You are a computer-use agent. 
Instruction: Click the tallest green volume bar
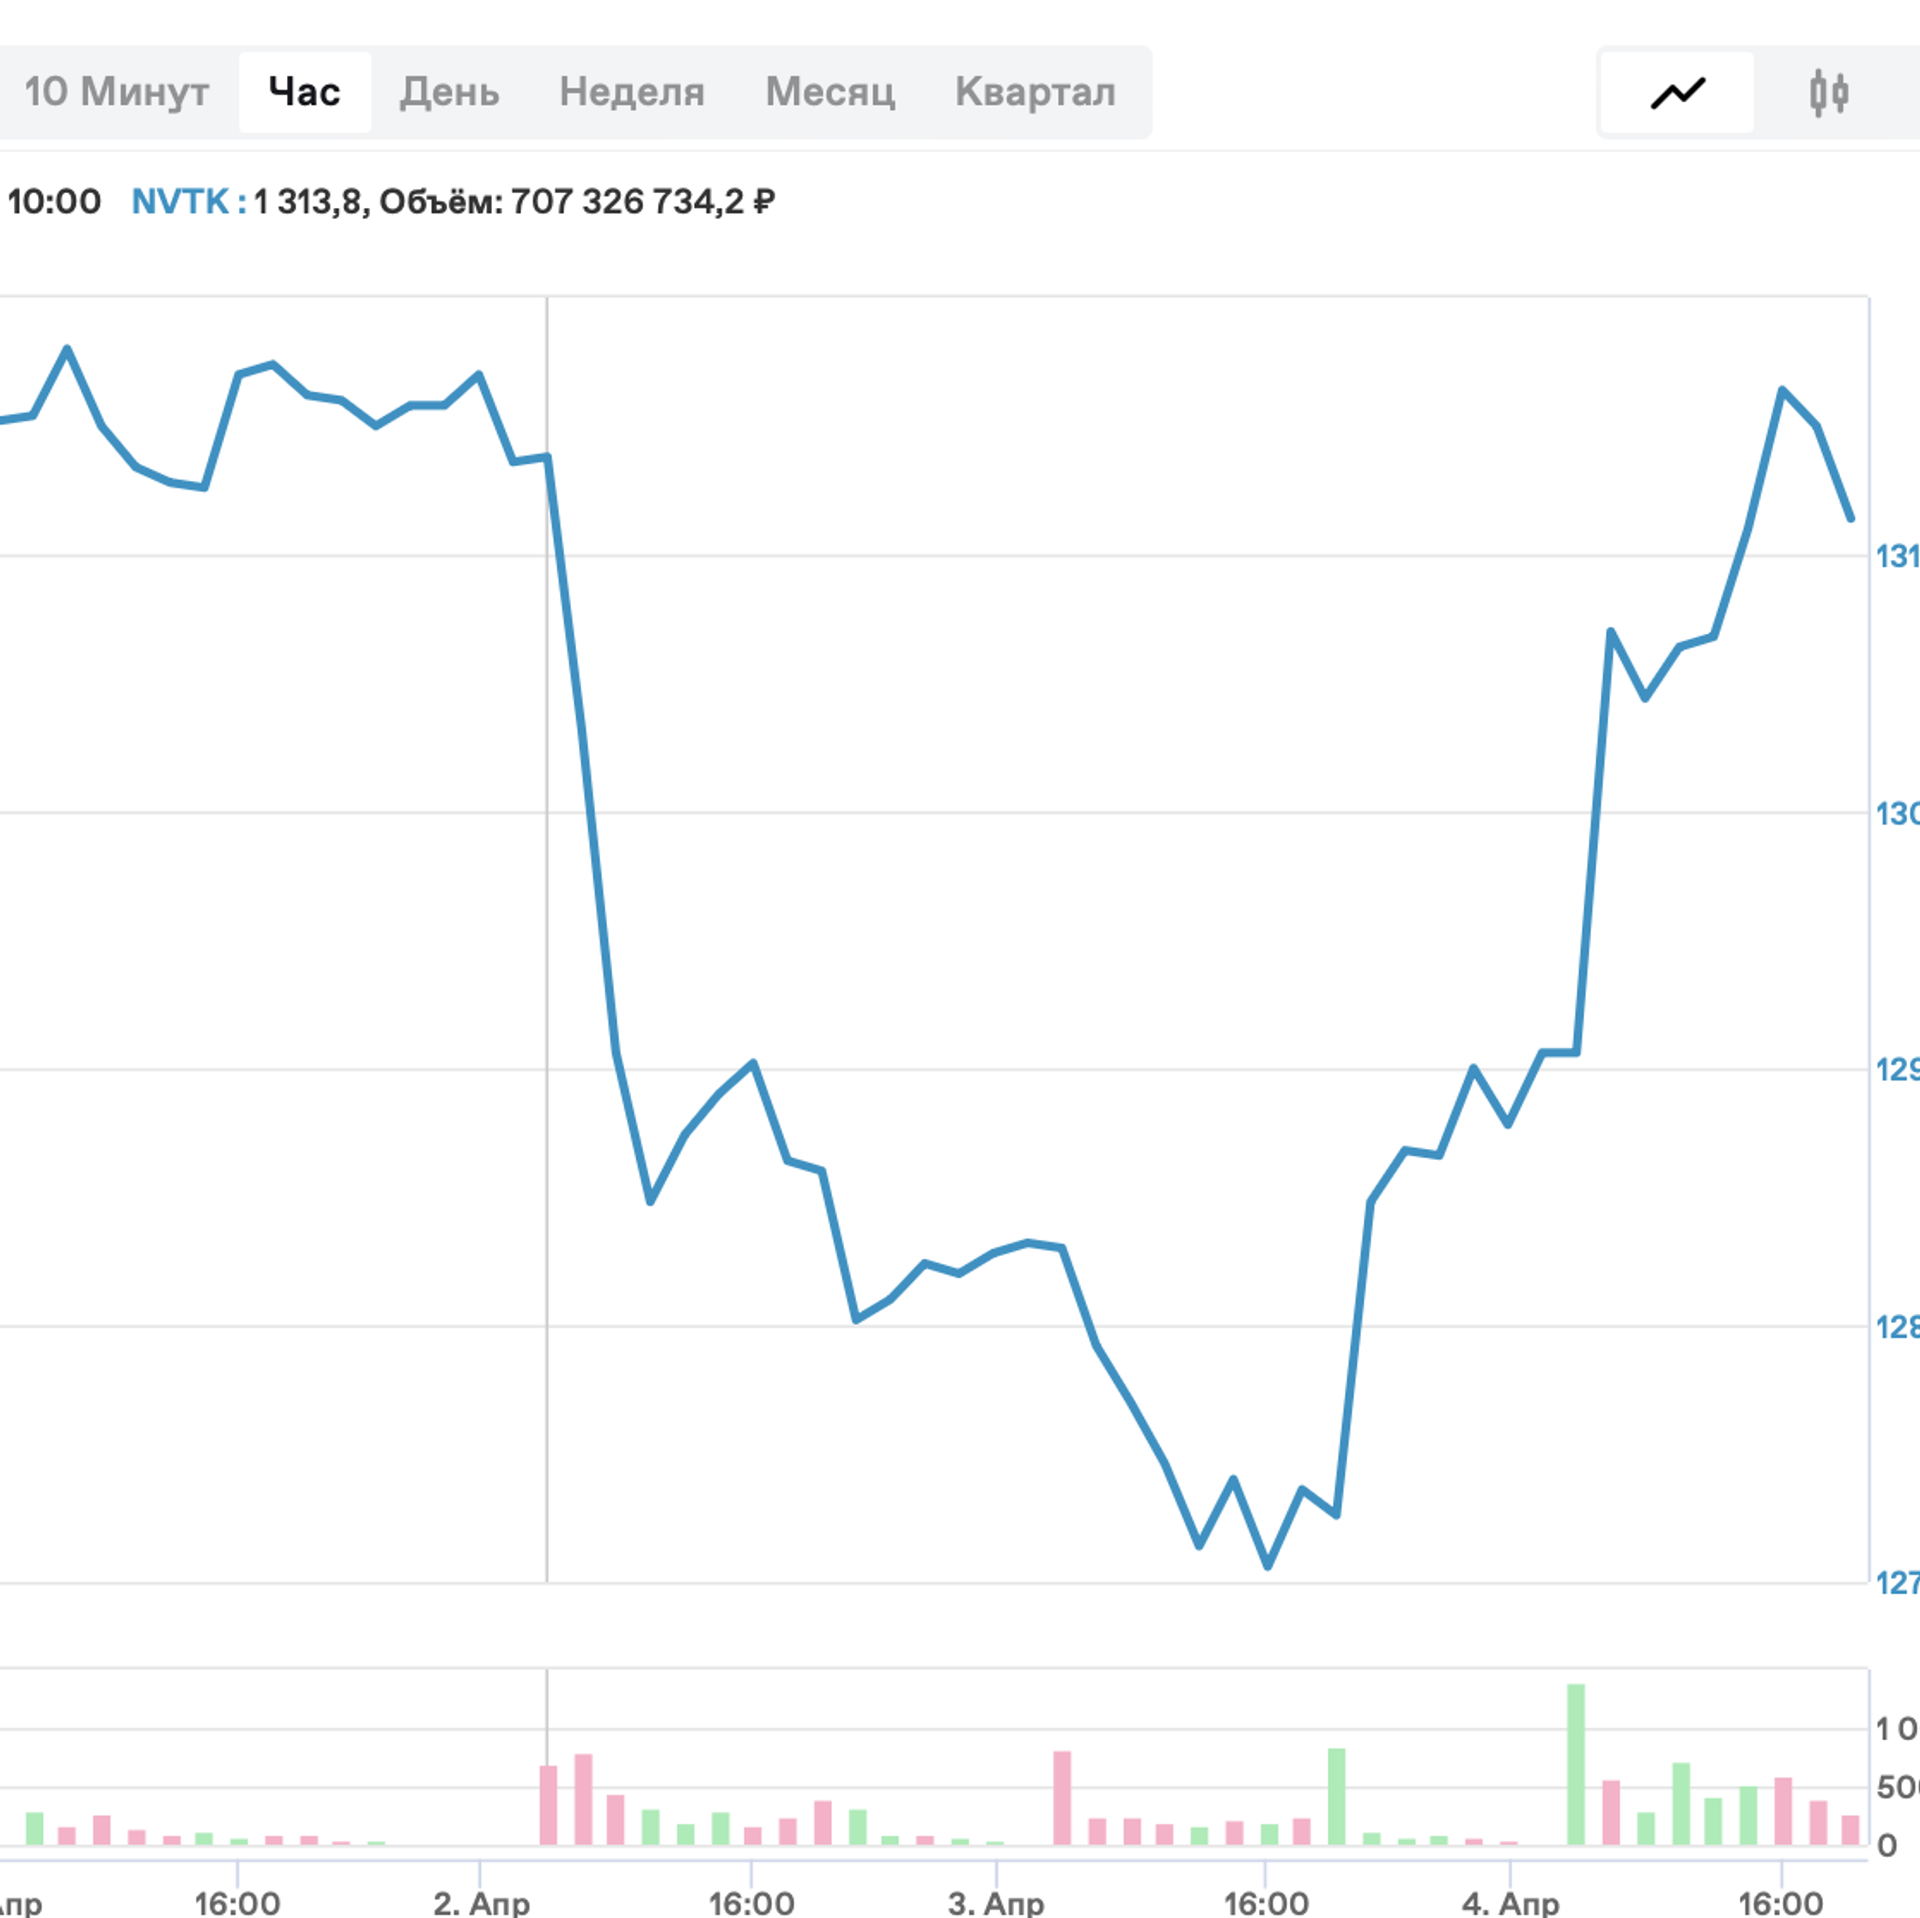(1576, 1763)
